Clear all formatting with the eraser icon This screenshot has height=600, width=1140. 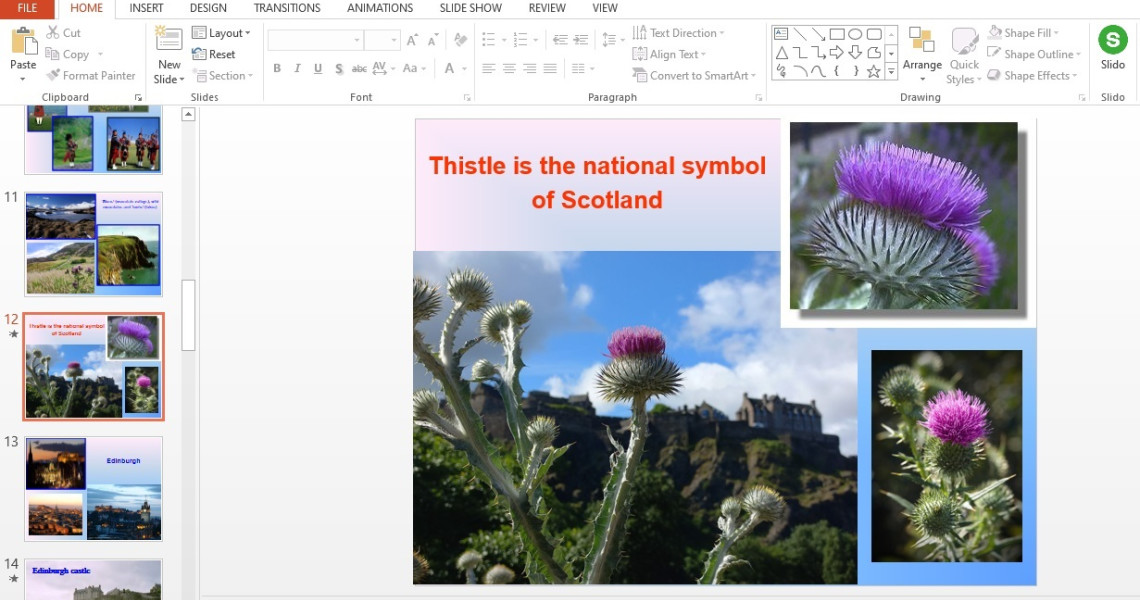(460, 39)
